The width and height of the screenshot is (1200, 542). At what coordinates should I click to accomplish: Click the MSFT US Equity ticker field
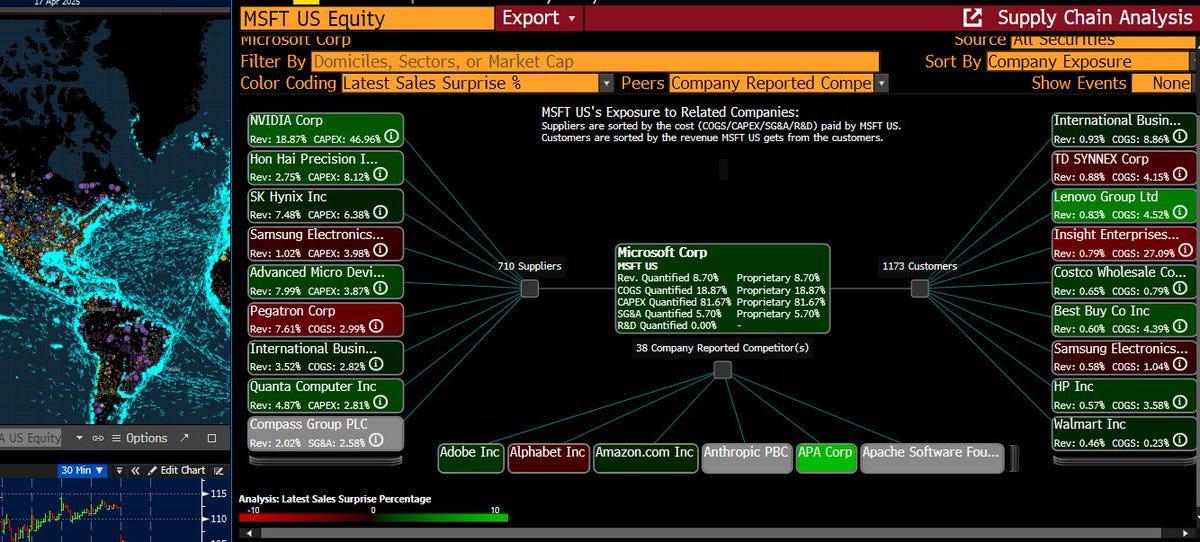[x=367, y=18]
